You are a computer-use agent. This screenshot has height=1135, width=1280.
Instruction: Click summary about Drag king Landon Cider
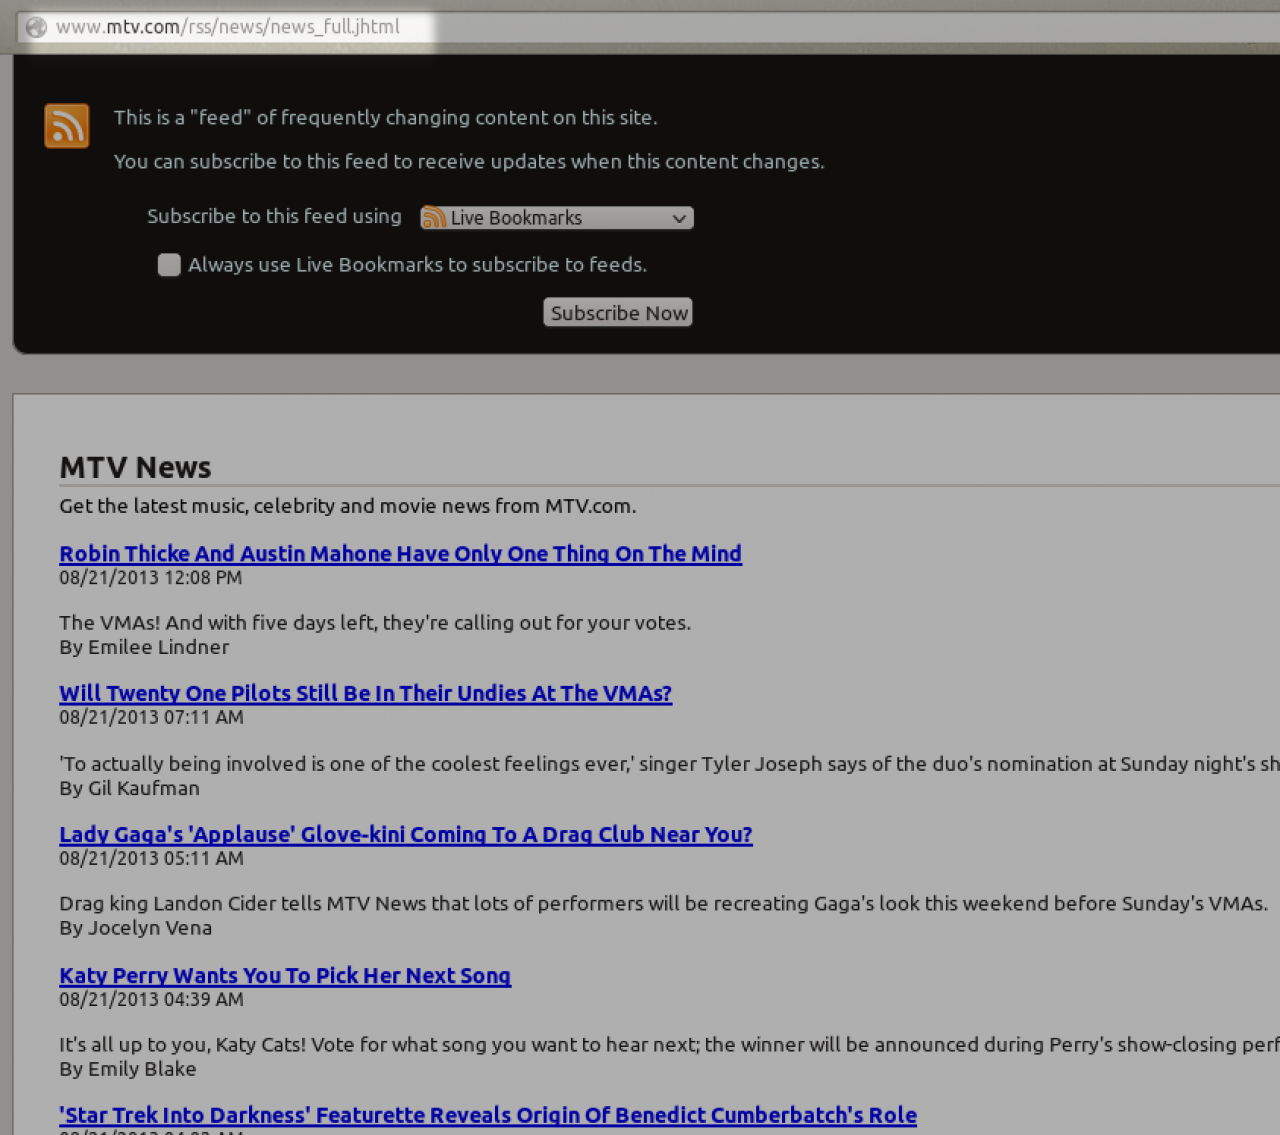tap(663, 904)
